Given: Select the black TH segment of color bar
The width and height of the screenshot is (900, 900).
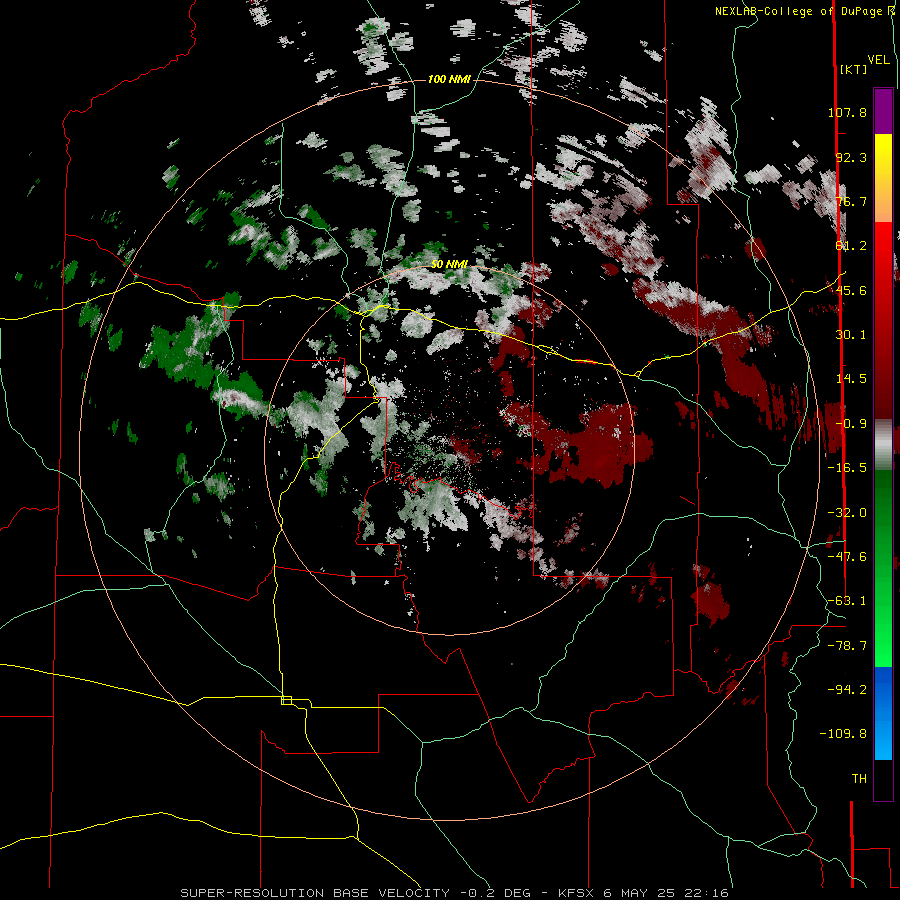Looking at the screenshot, I should pyautogui.click(x=883, y=779).
